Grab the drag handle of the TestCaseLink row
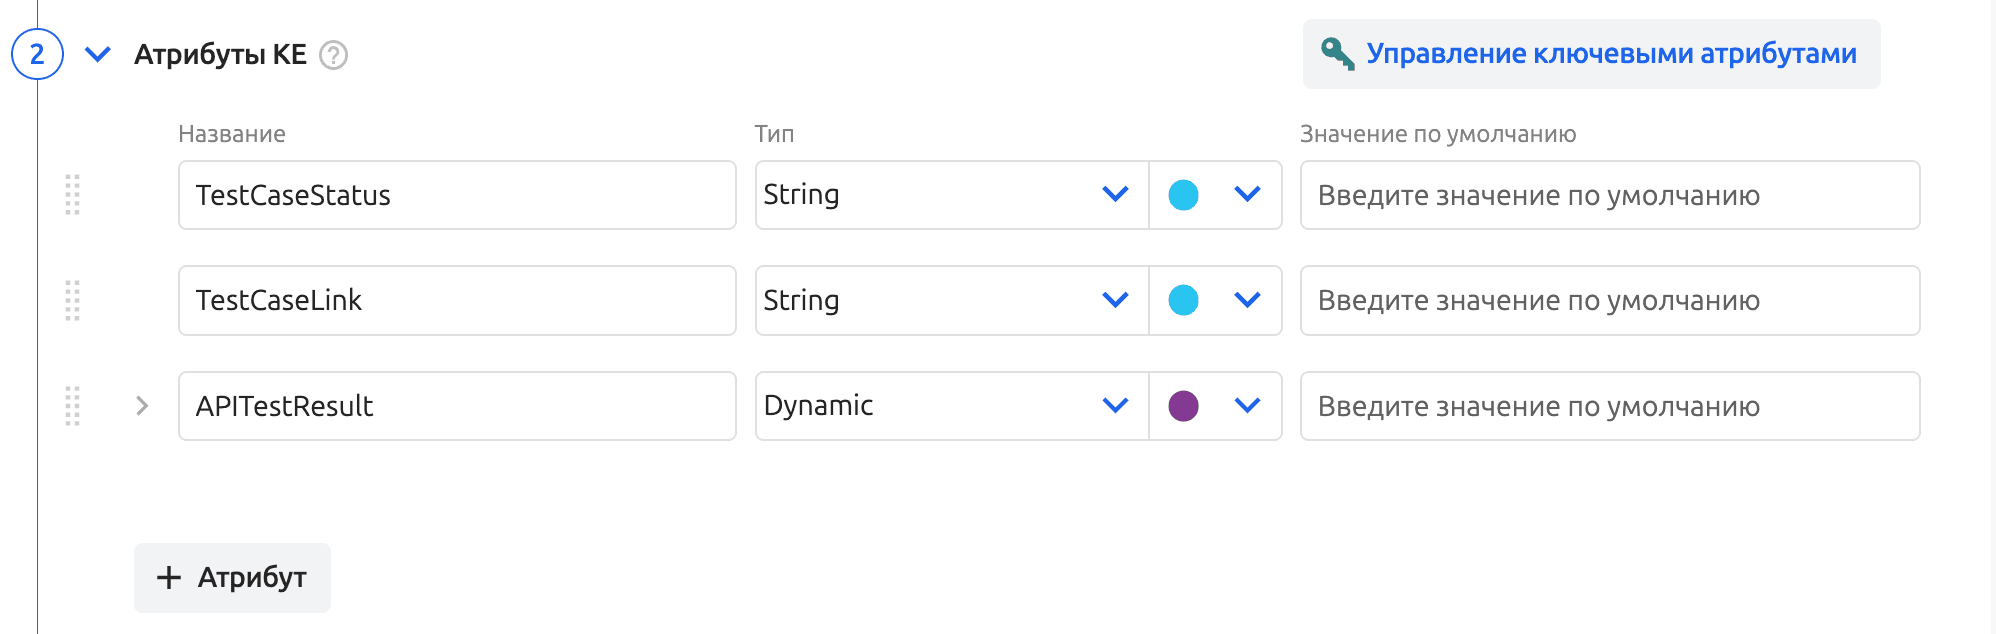 (x=72, y=300)
